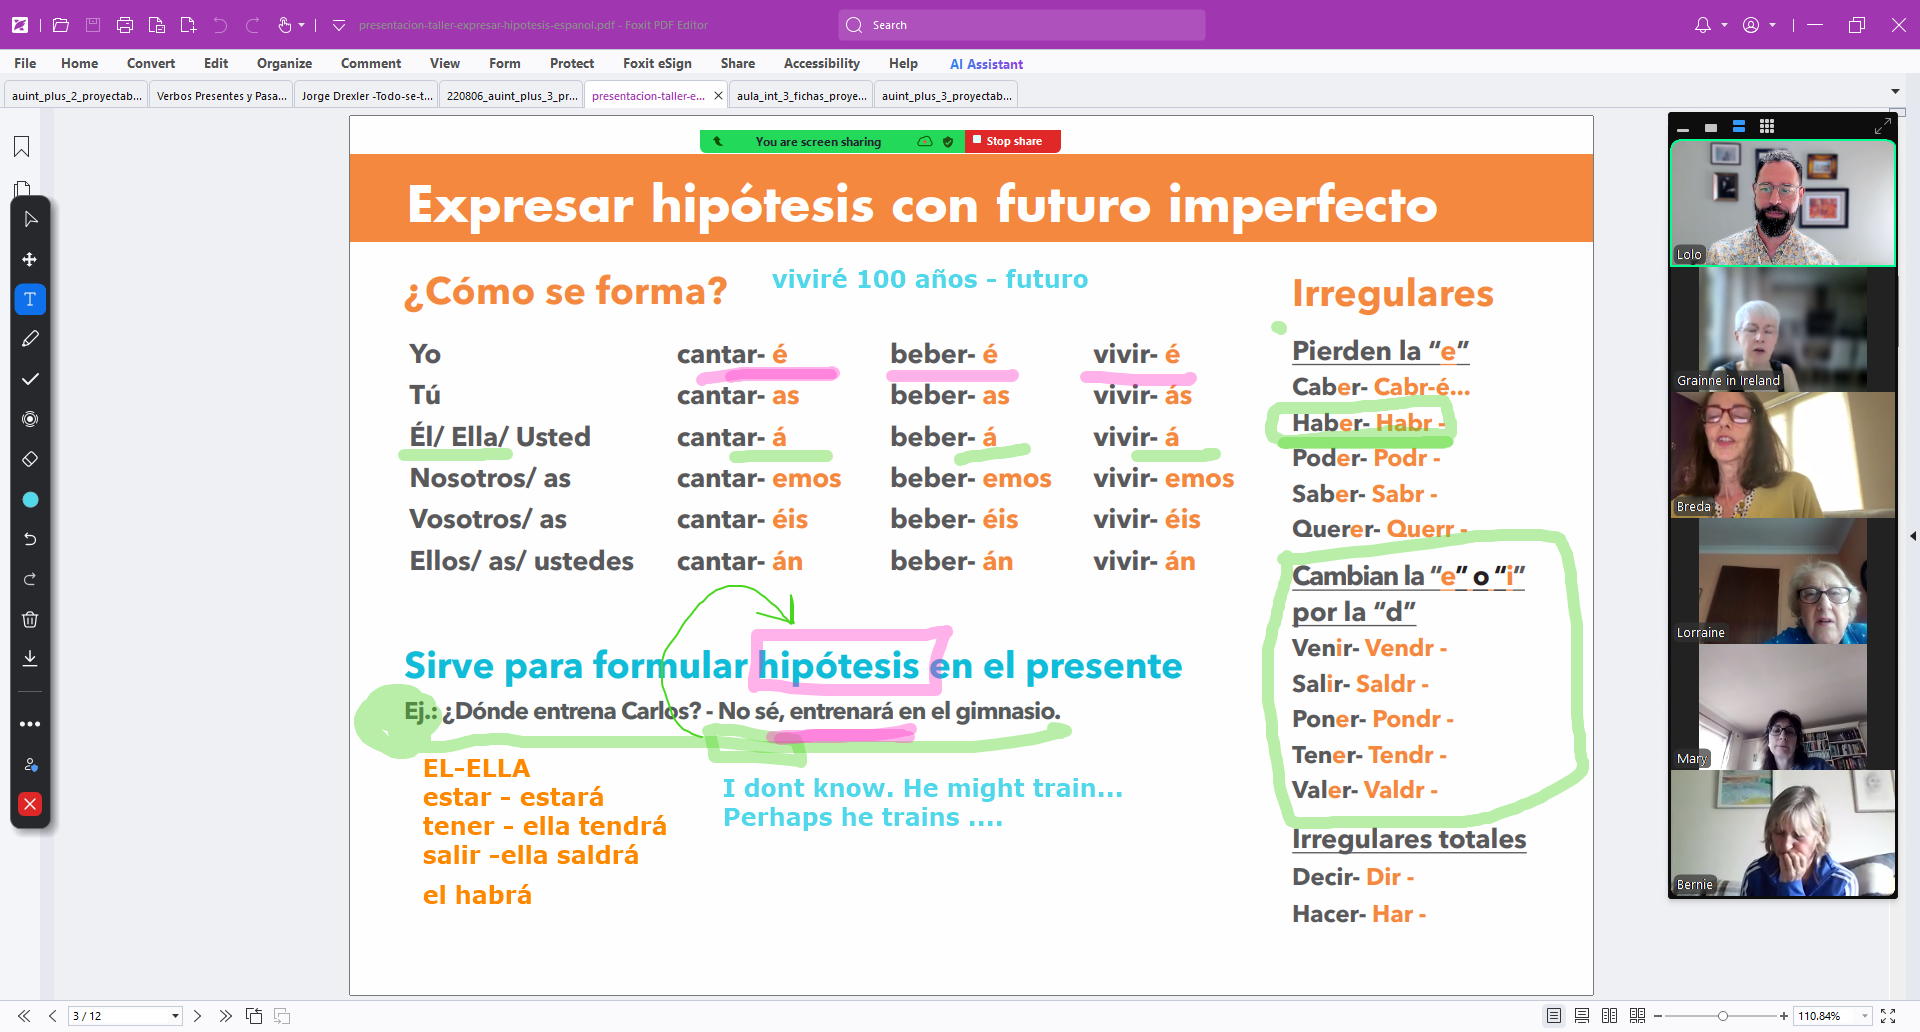Select the pencil draw annotation tool

pyautogui.click(x=30, y=339)
